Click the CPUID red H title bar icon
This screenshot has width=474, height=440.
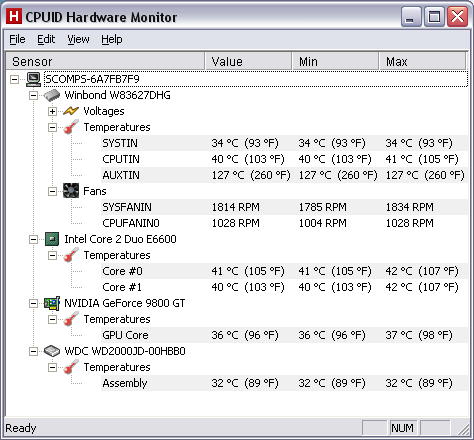(14, 17)
